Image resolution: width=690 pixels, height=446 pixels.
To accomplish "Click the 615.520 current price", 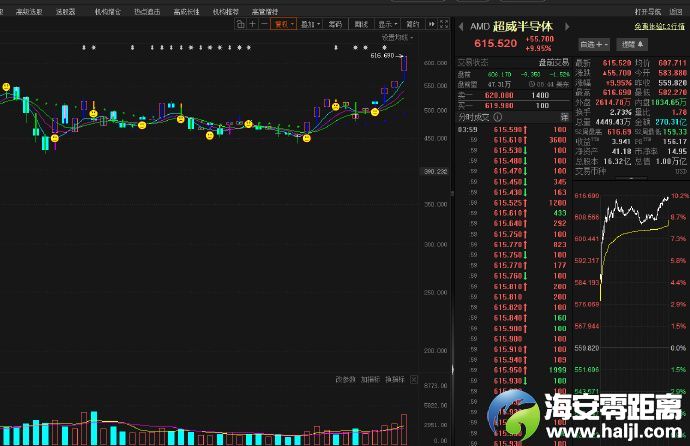I will (x=495, y=44).
